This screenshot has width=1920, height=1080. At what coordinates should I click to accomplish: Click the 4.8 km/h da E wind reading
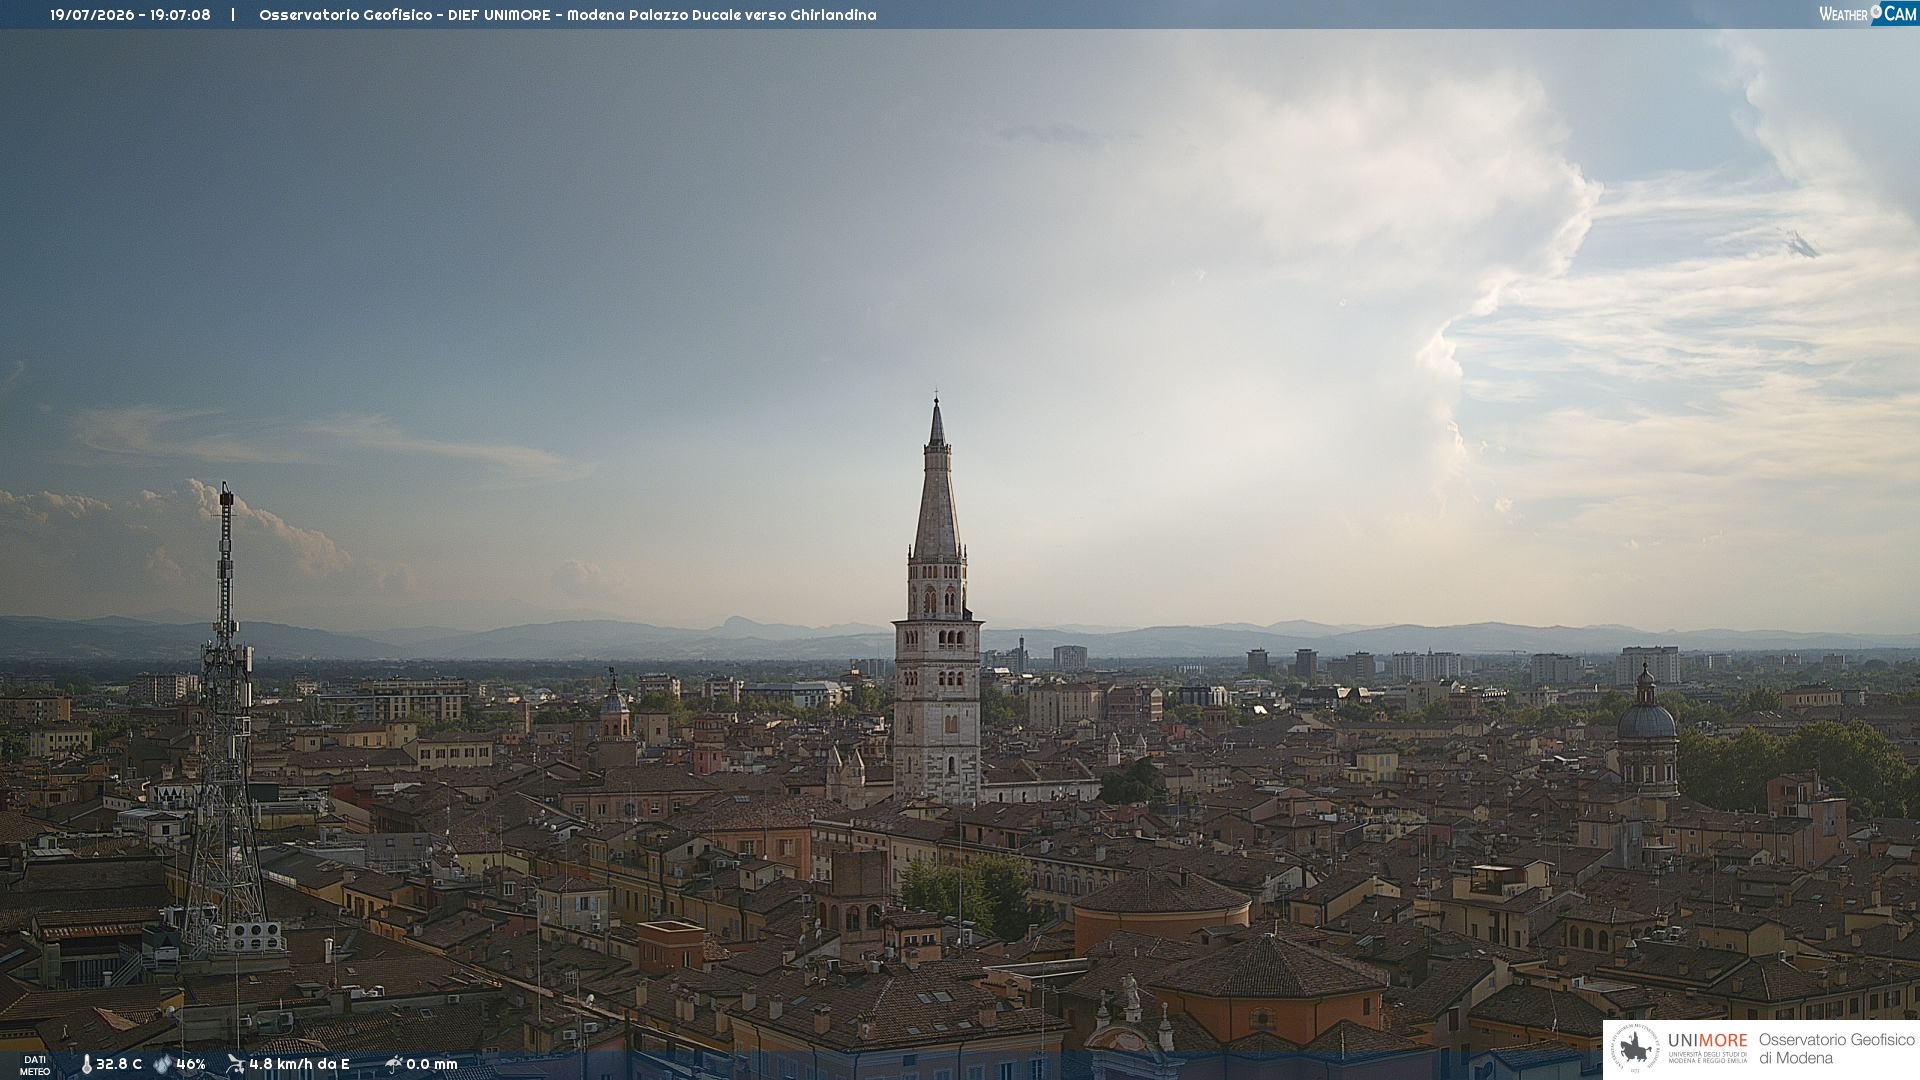pyautogui.click(x=299, y=1064)
